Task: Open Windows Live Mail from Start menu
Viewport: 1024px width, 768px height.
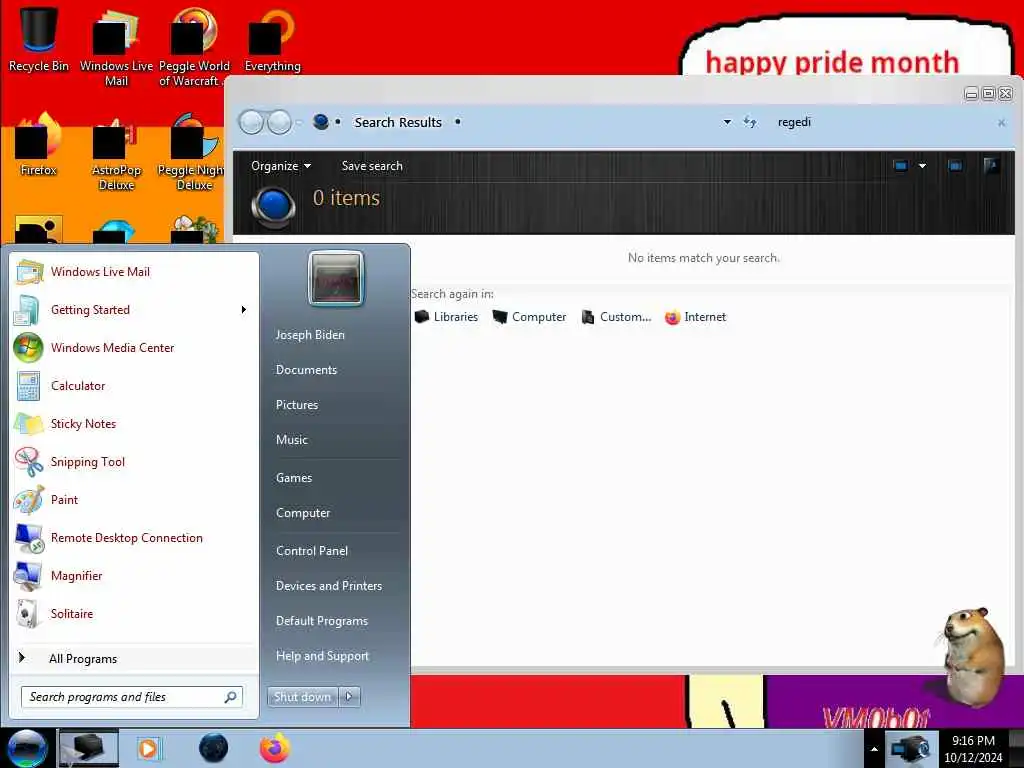Action: (x=134, y=272)
